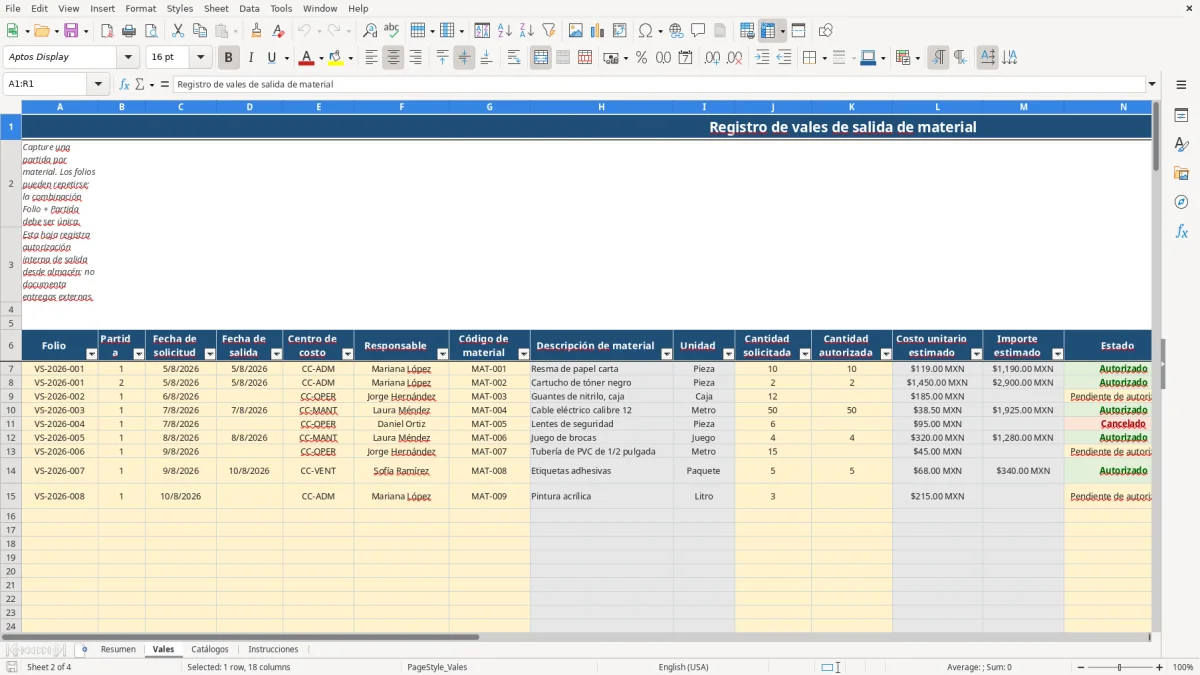Click the horizontal scrollbar
1200x675 pixels.
point(240,637)
